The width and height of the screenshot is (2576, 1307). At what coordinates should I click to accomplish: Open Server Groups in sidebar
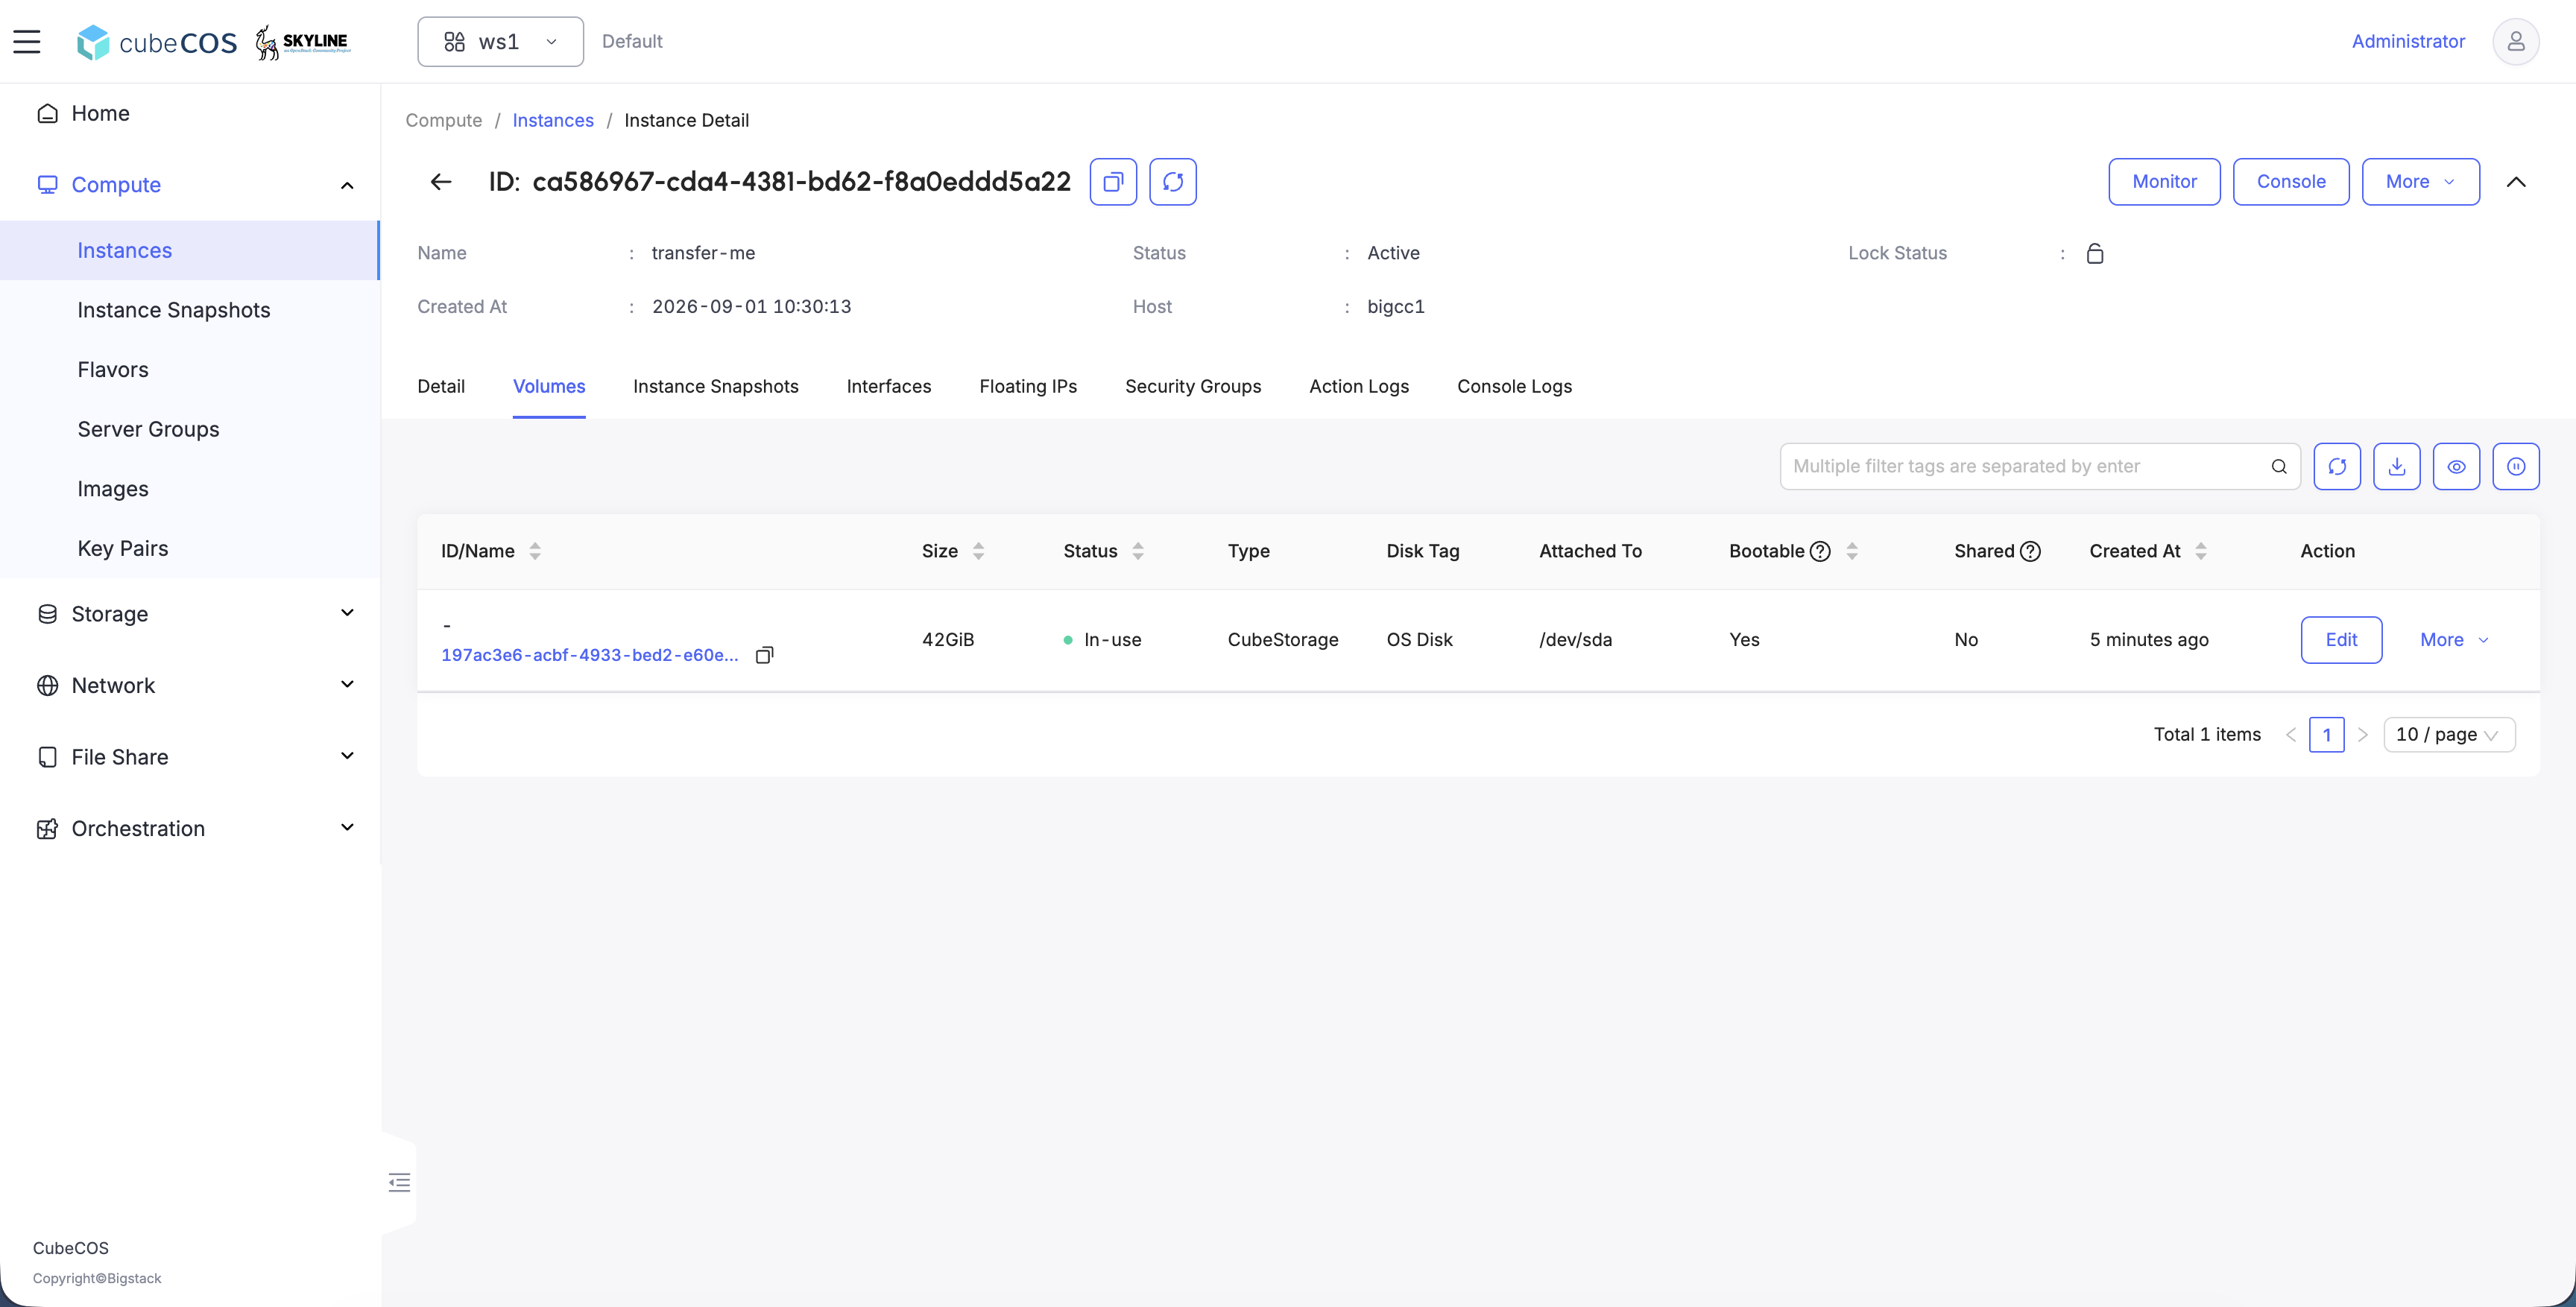coord(190,429)
